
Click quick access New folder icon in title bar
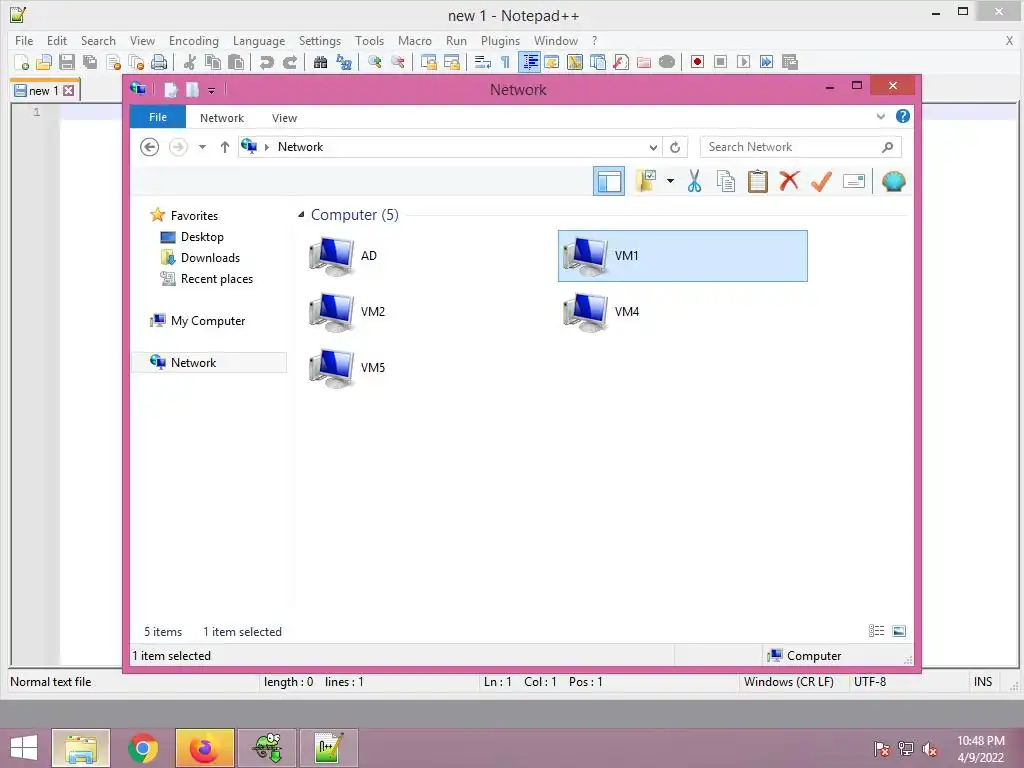point(192,89)
